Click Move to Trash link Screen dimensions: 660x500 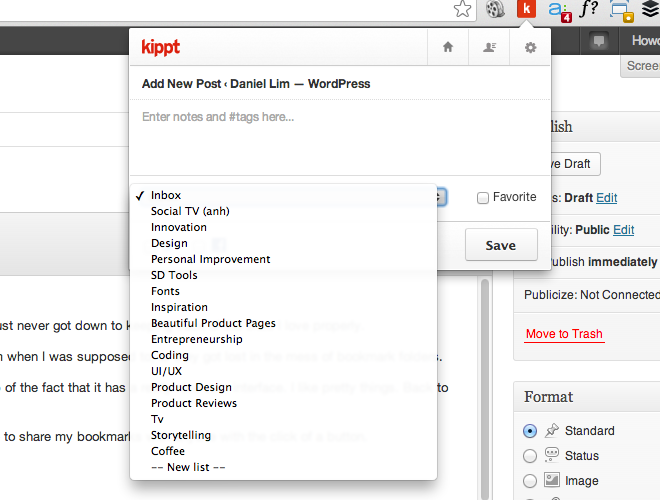click(564, 334)
